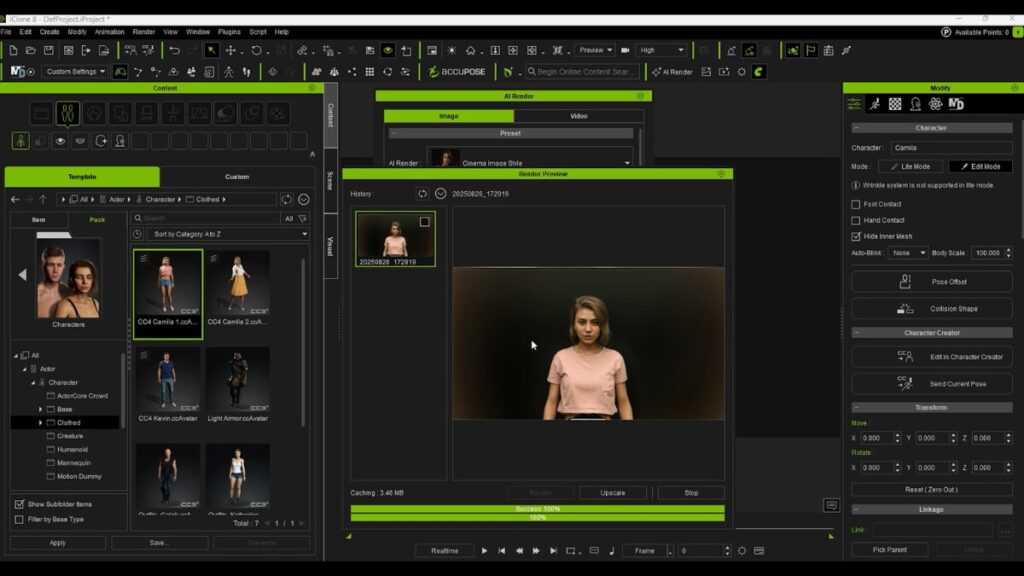Activate the Move tool
This screenshot has width=1024, height=576.
pos(231,50)
